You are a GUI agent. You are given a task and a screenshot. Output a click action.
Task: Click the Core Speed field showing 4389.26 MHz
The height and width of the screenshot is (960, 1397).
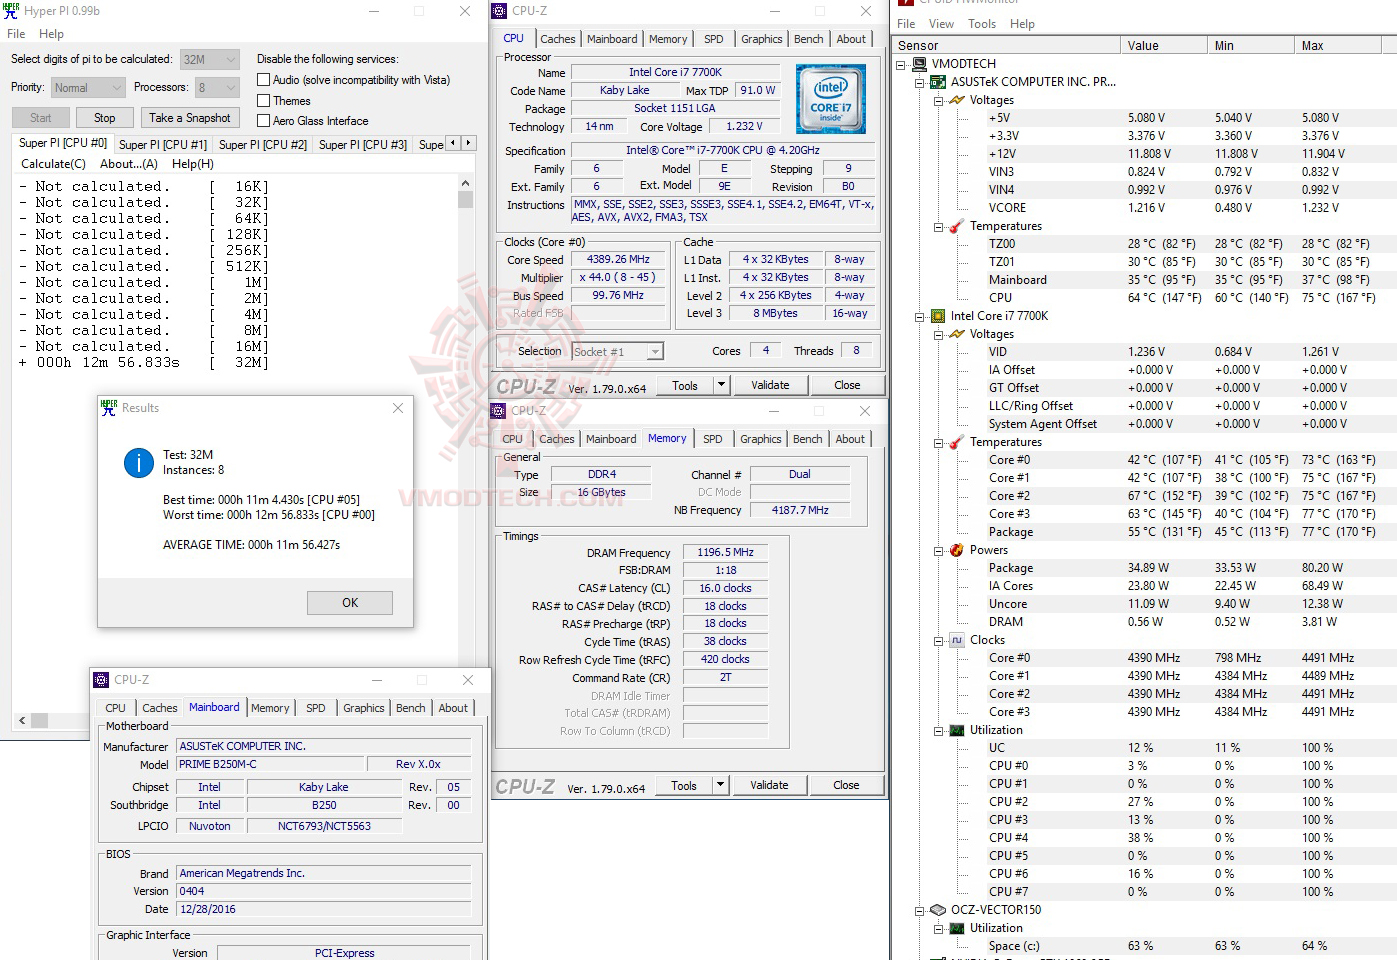click(x=618, y=260)
